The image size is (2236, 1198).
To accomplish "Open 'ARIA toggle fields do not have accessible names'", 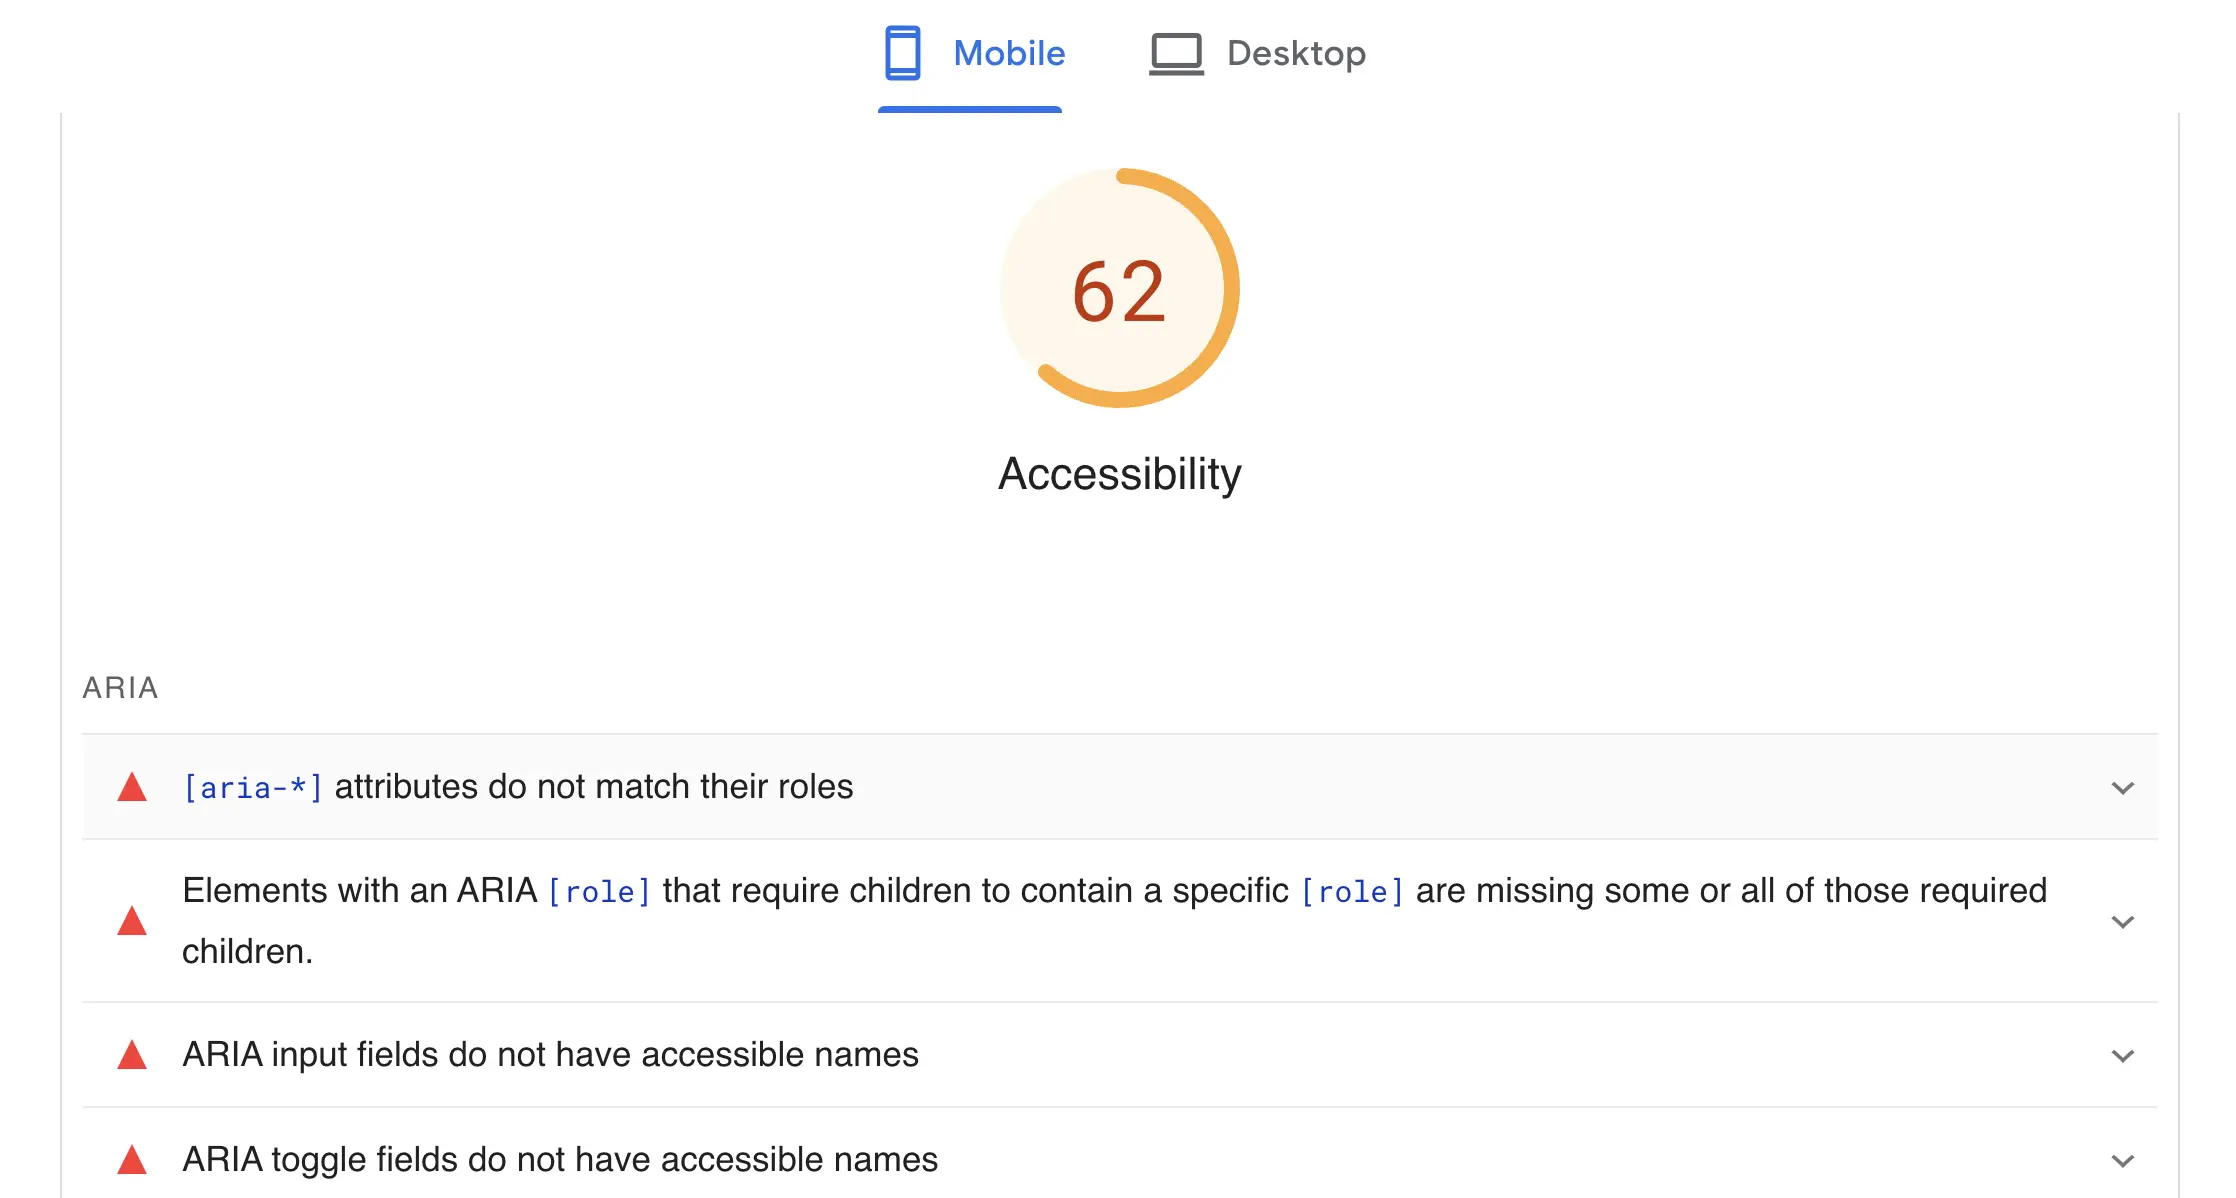I will [x=560, y=1160].
